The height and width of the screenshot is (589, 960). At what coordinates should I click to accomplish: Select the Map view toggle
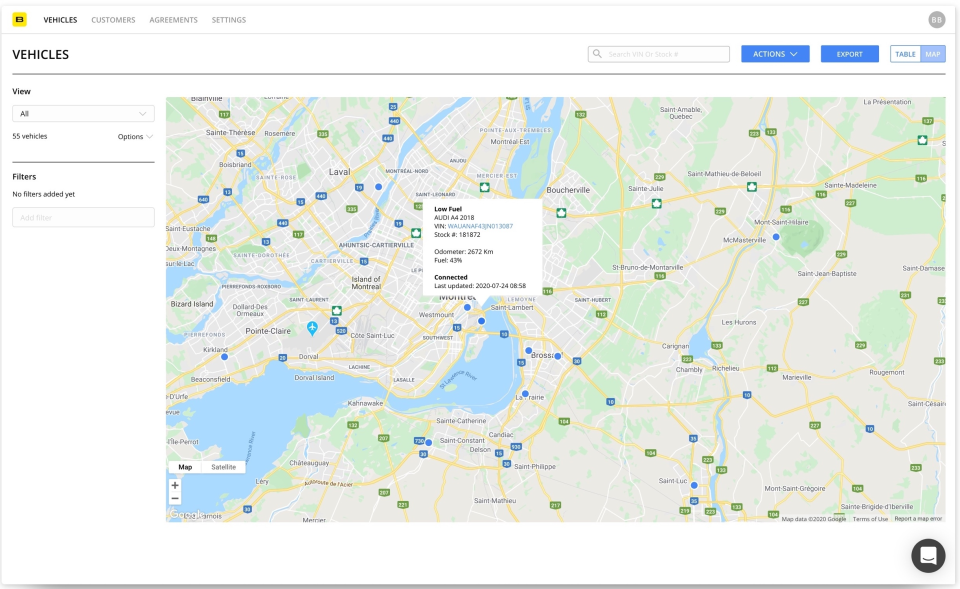932,54
